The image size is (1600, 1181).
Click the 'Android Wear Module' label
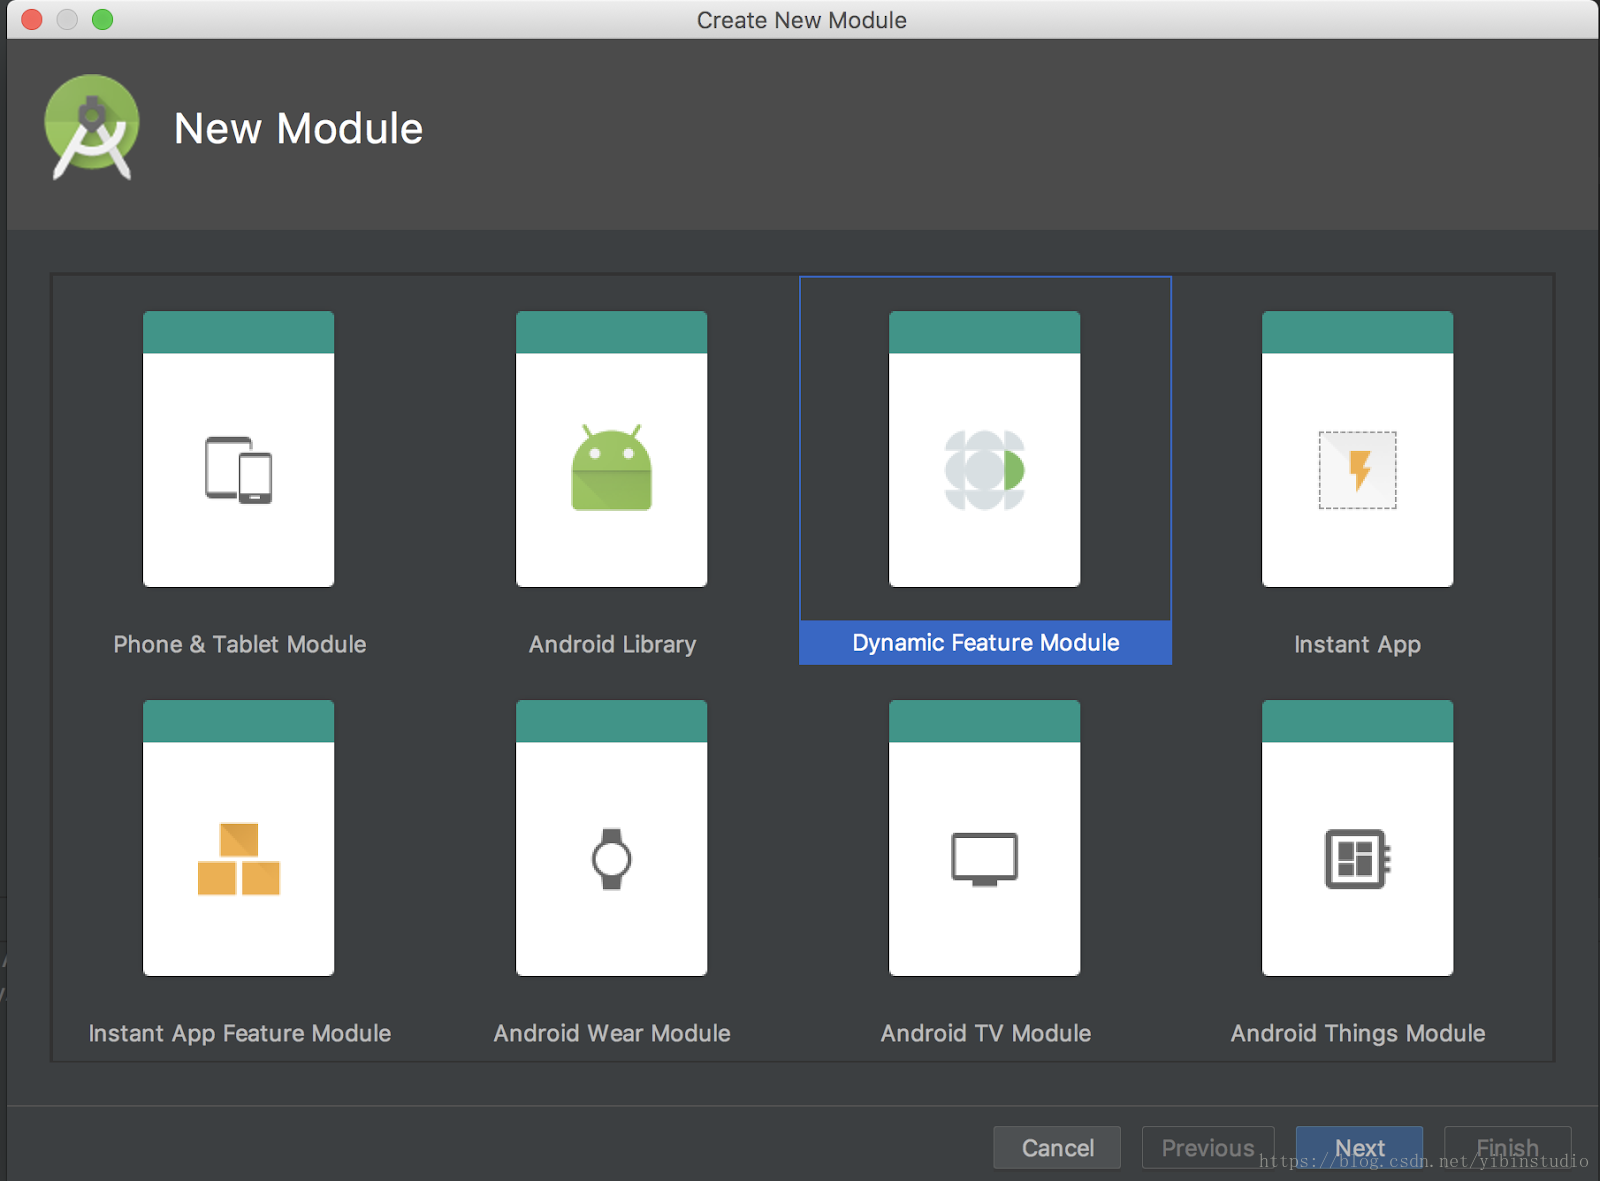pos(612,1034)
